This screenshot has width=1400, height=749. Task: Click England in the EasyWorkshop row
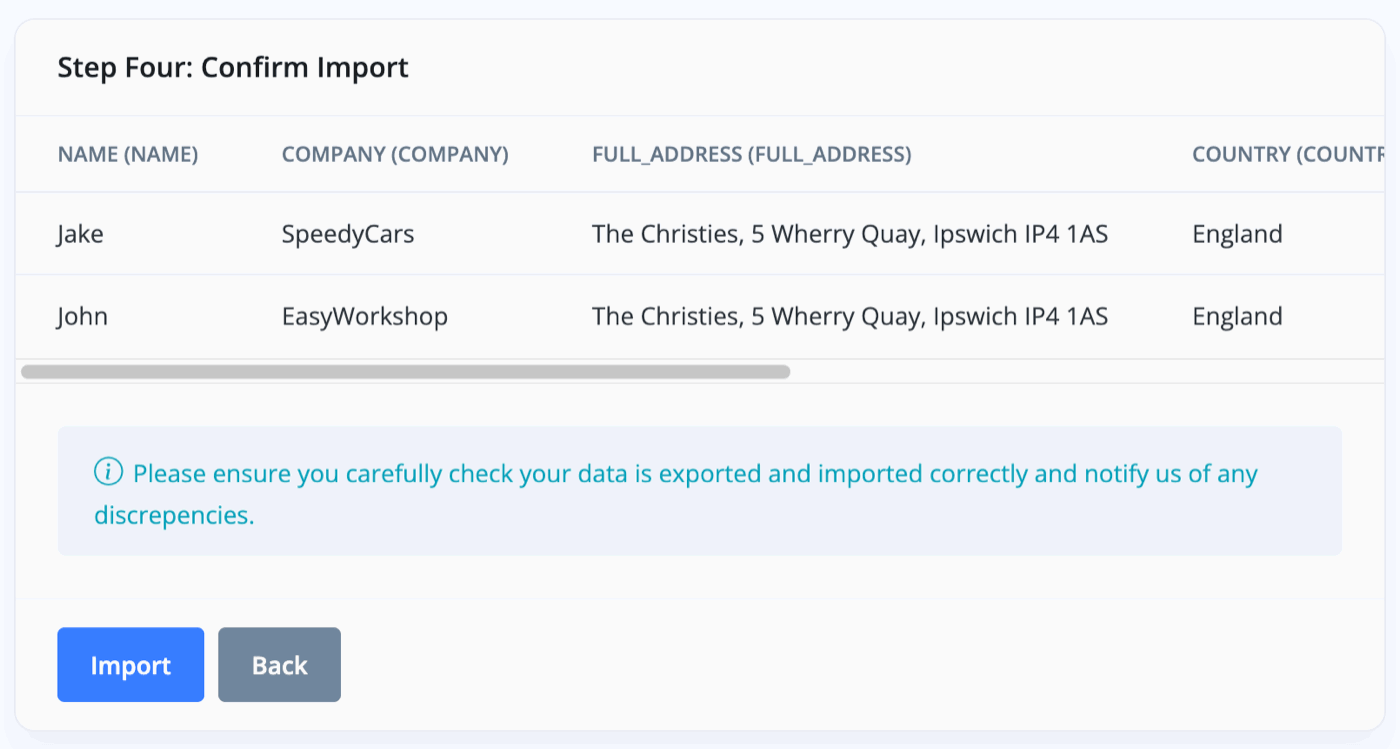(x=1237, y=317)
